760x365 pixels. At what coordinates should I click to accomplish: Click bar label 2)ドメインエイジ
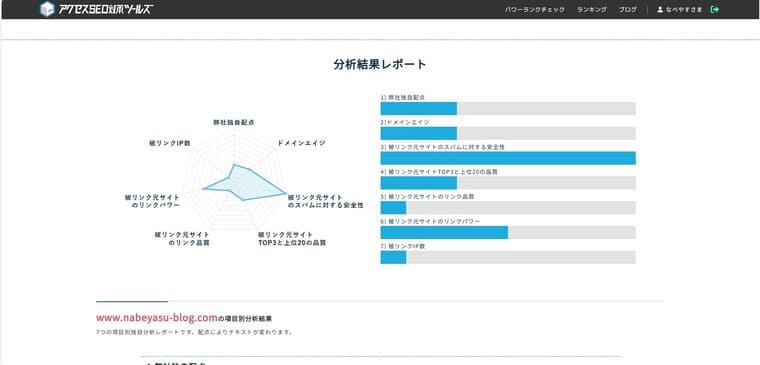(x=405, y=122)
